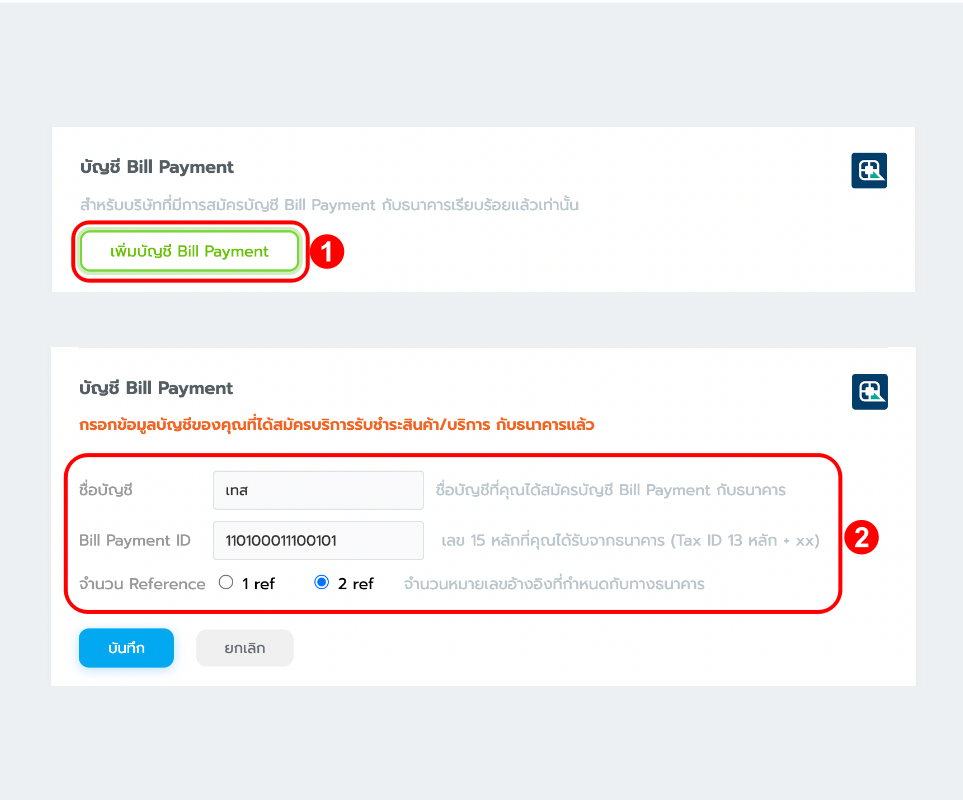Click the red number 2 step badge
This screenshot has height=800, width=963.
[x=862, y=538]
